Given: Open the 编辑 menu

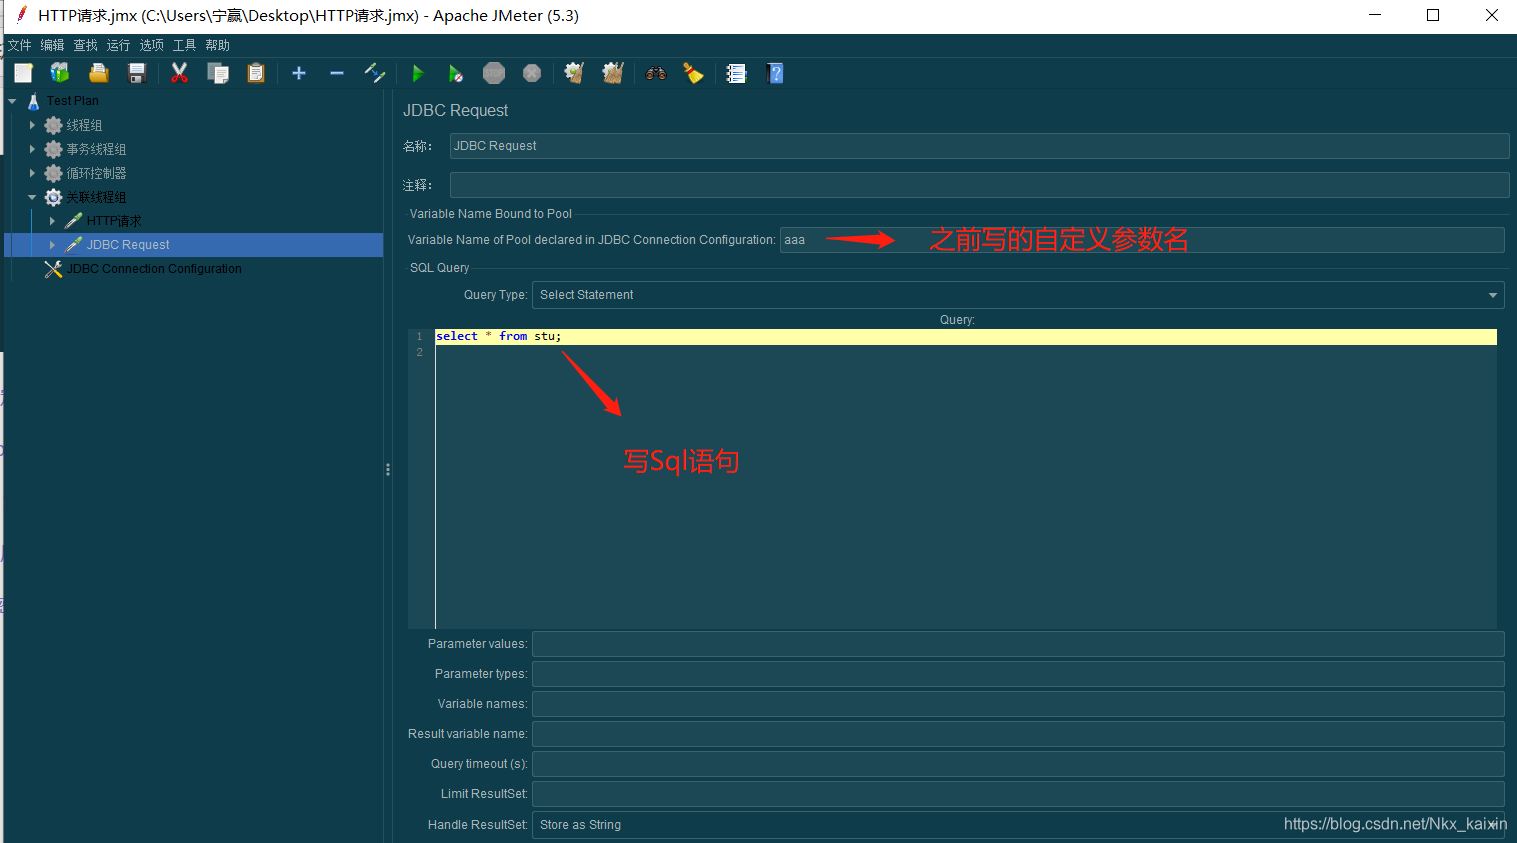Looking at the screenshot, I should click(53, 45).
